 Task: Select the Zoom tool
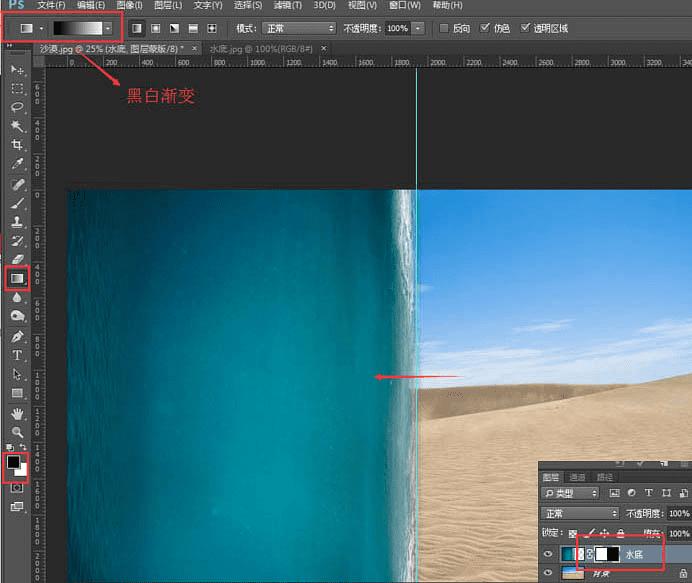[17, 433]
